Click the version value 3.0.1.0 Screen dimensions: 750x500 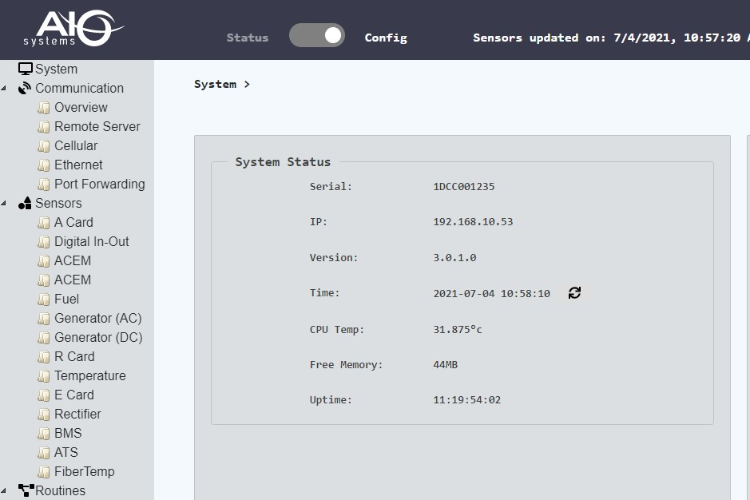[454, 257]
